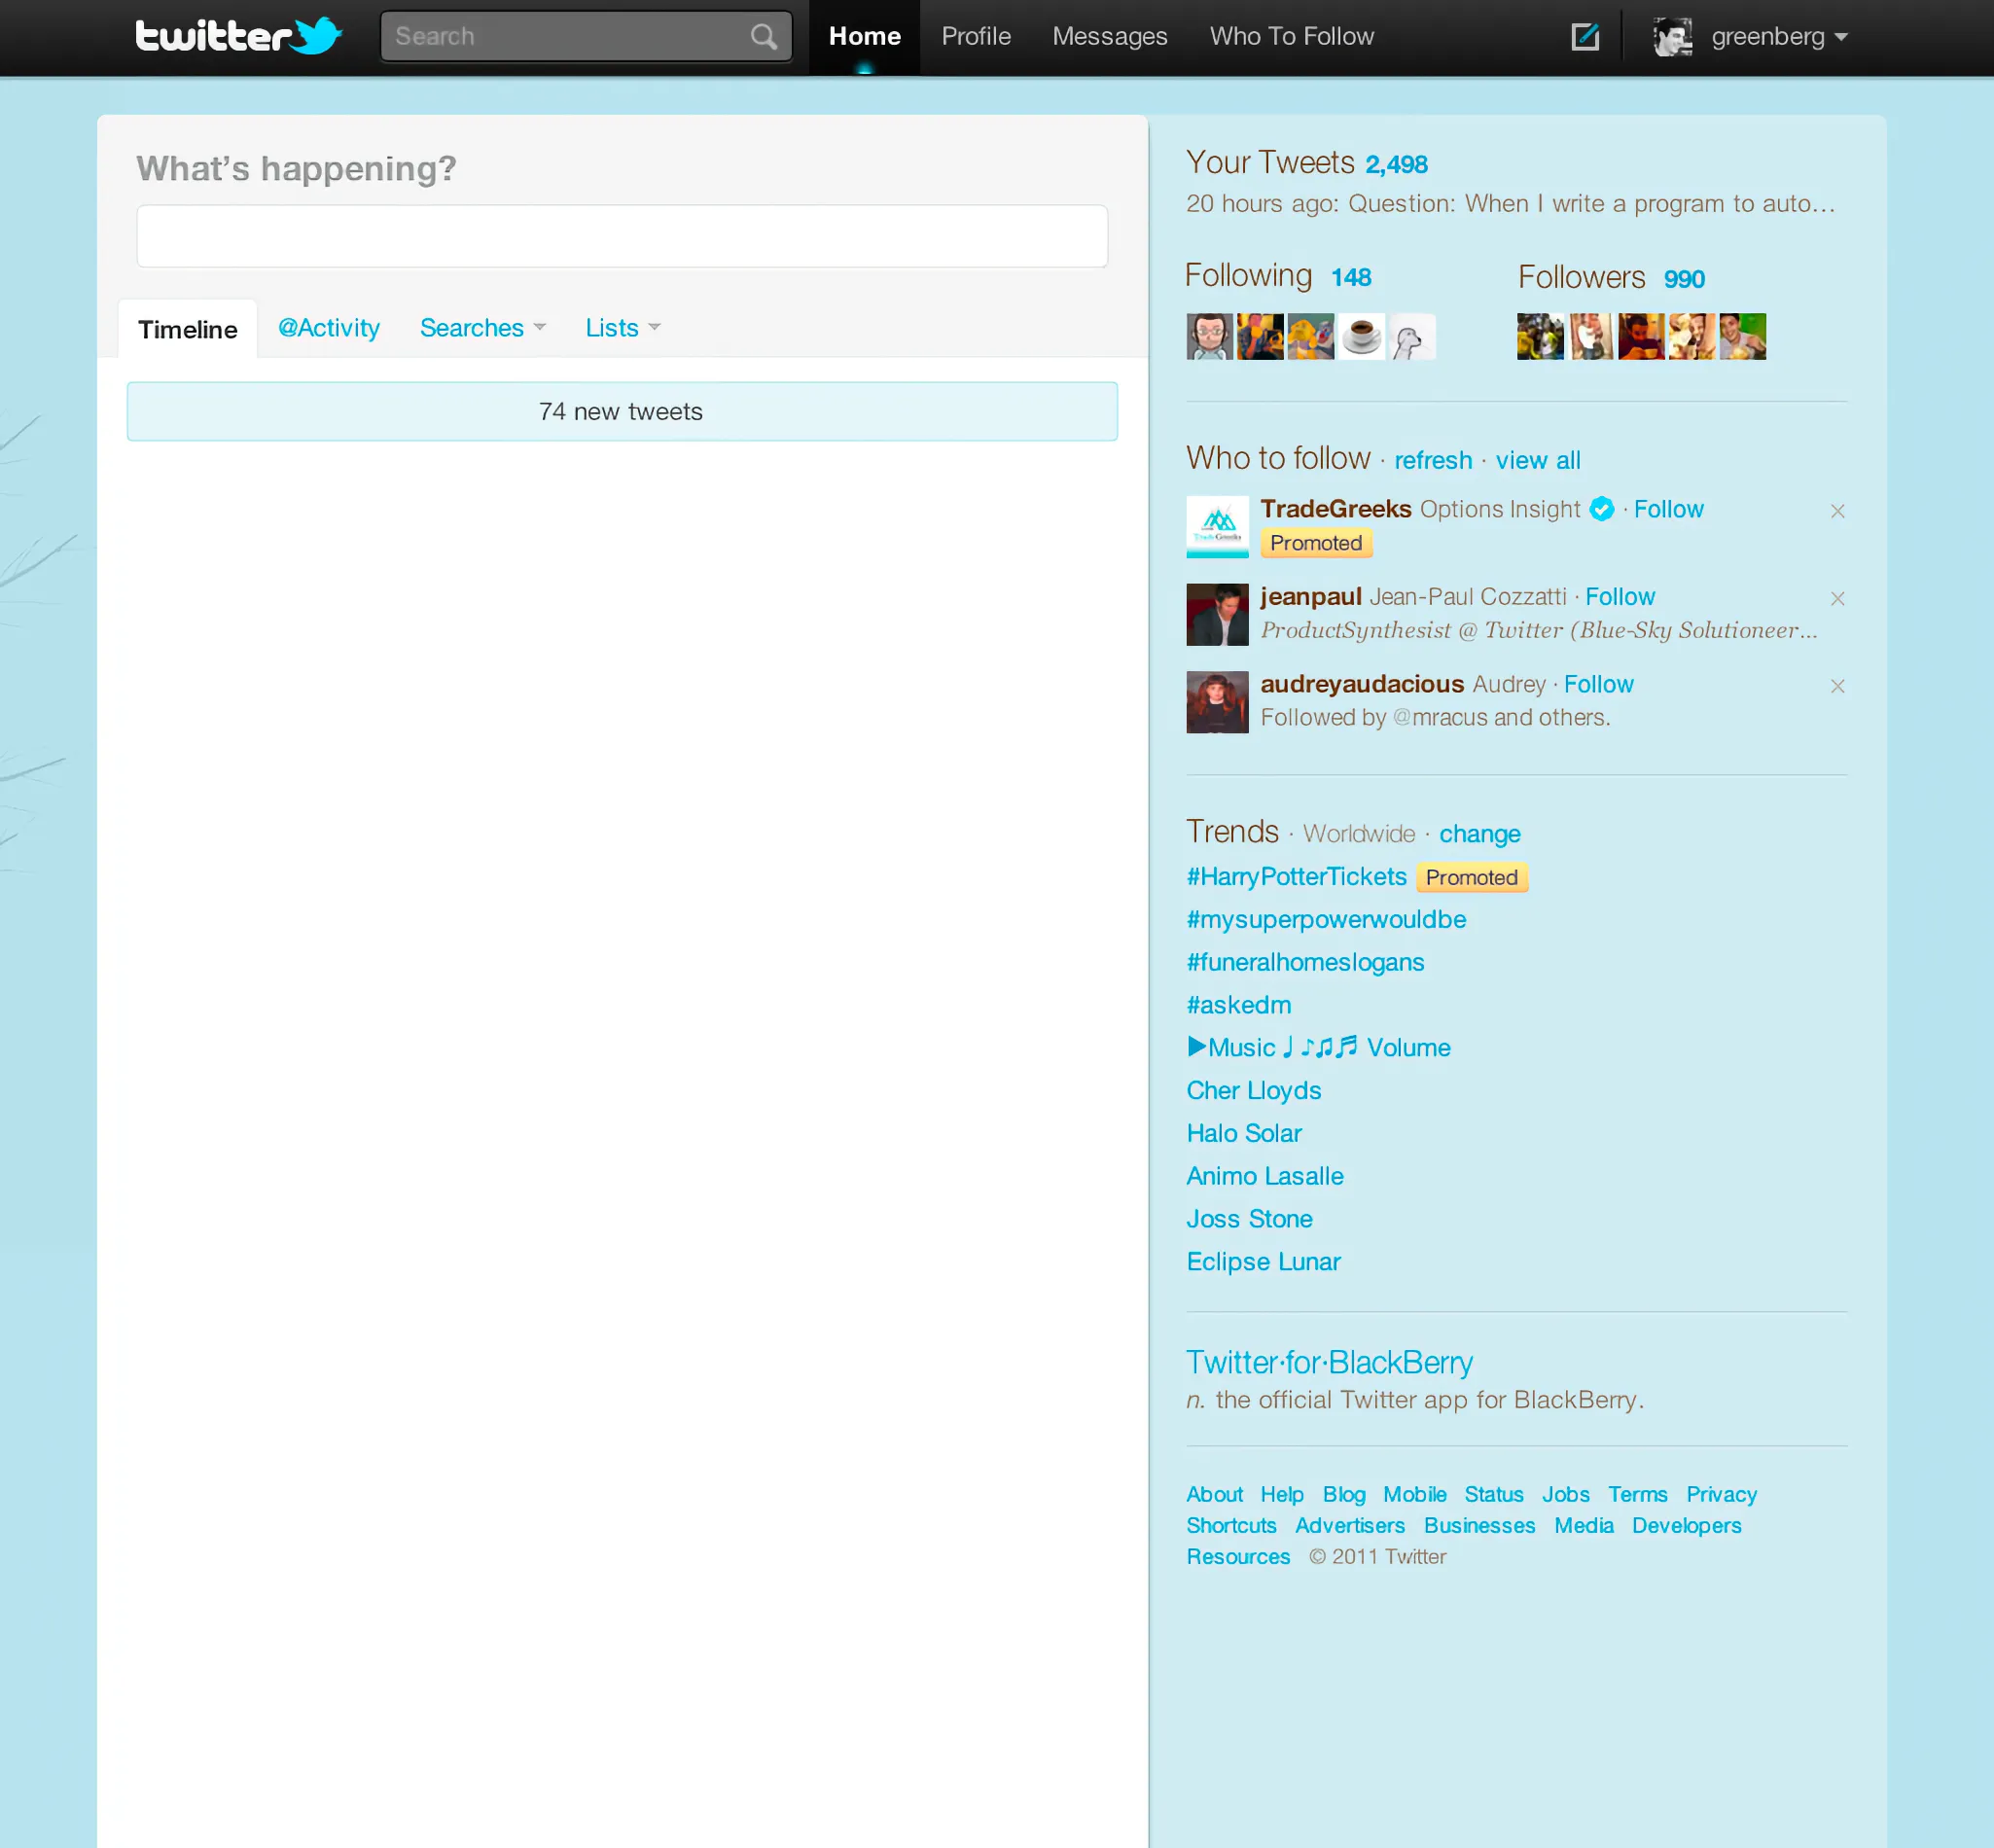
Task: Open the About footer link
Action: click(x=1214, y=1494)
